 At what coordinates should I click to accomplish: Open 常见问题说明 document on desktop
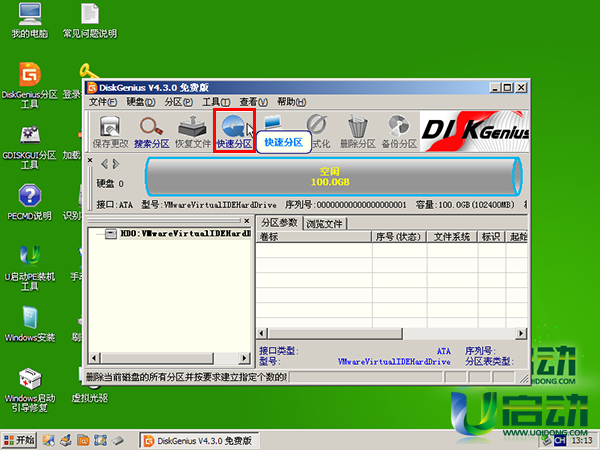[x=90, y=21]
